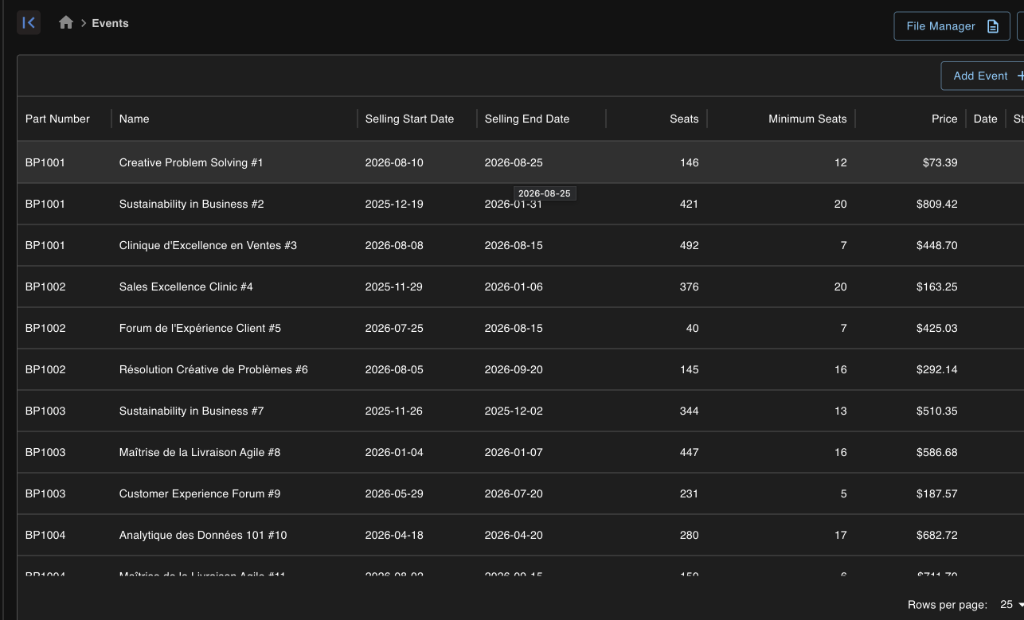Click the end date 2026-09-20 cell

click(x=513, y=370)
